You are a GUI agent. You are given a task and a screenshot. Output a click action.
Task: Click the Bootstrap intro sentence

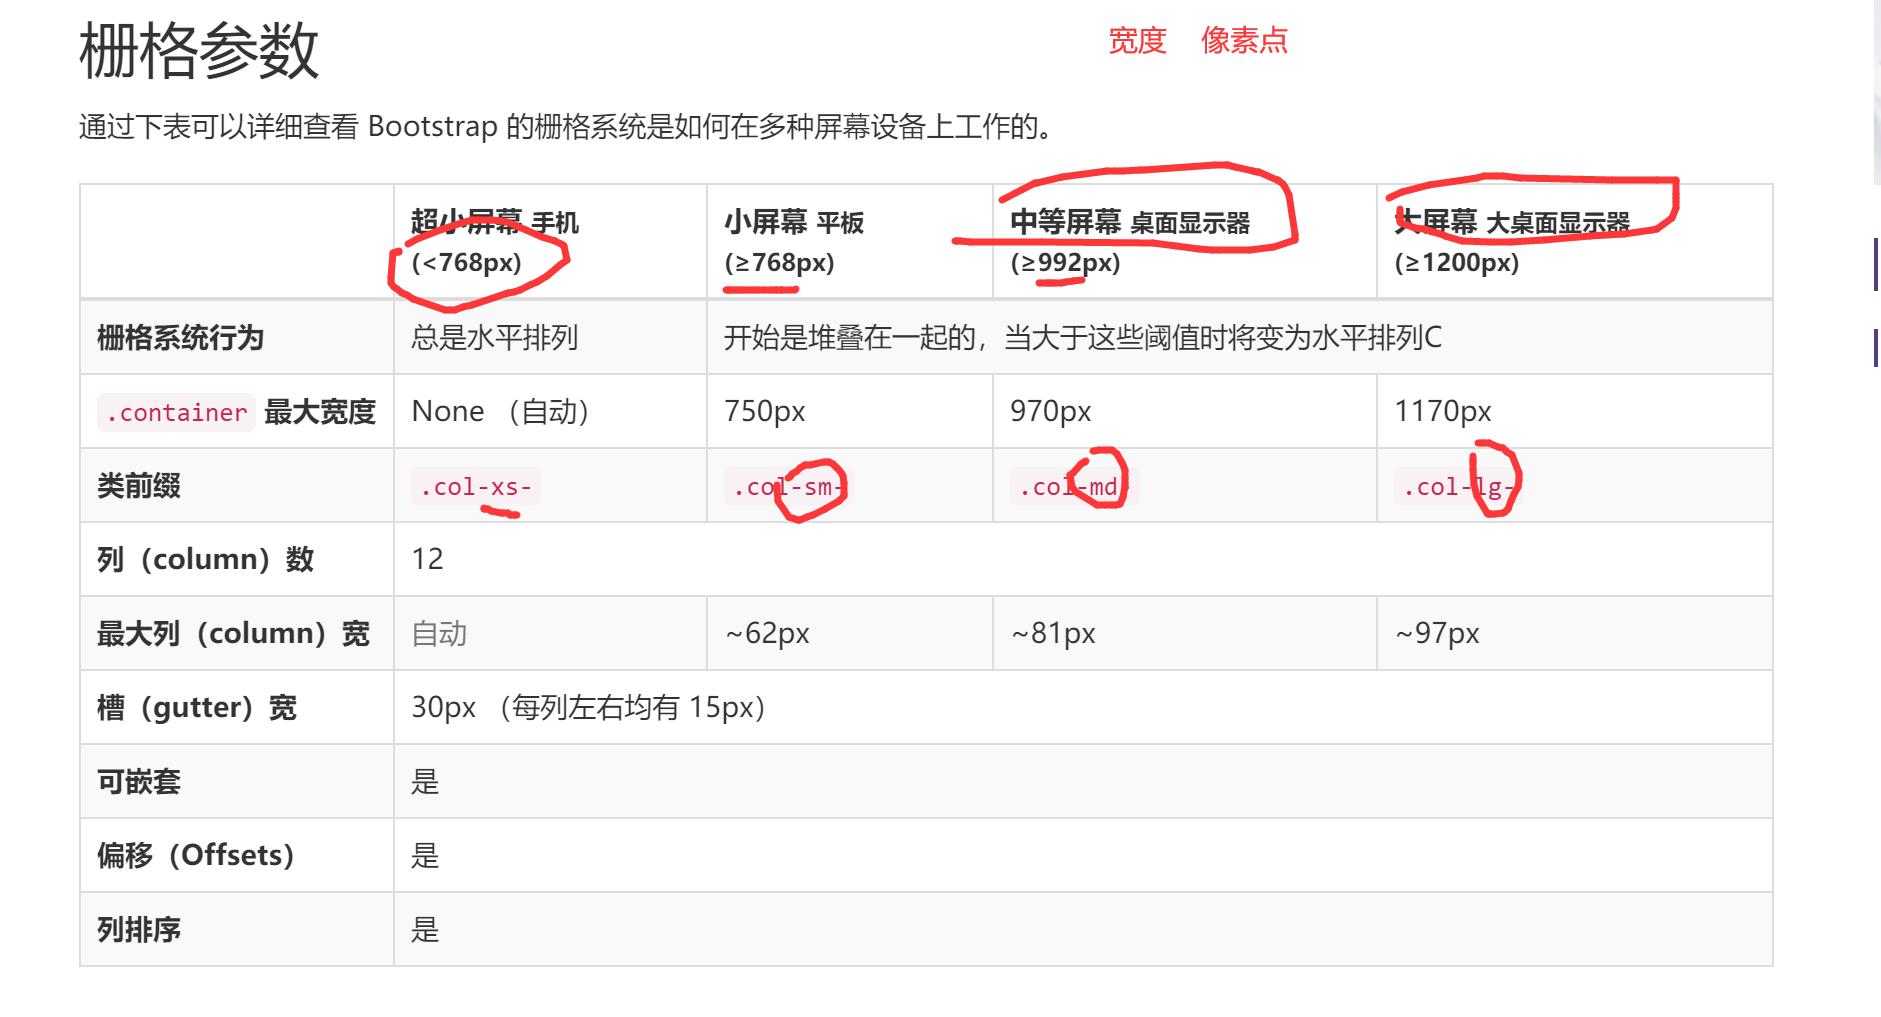[568, 127]
